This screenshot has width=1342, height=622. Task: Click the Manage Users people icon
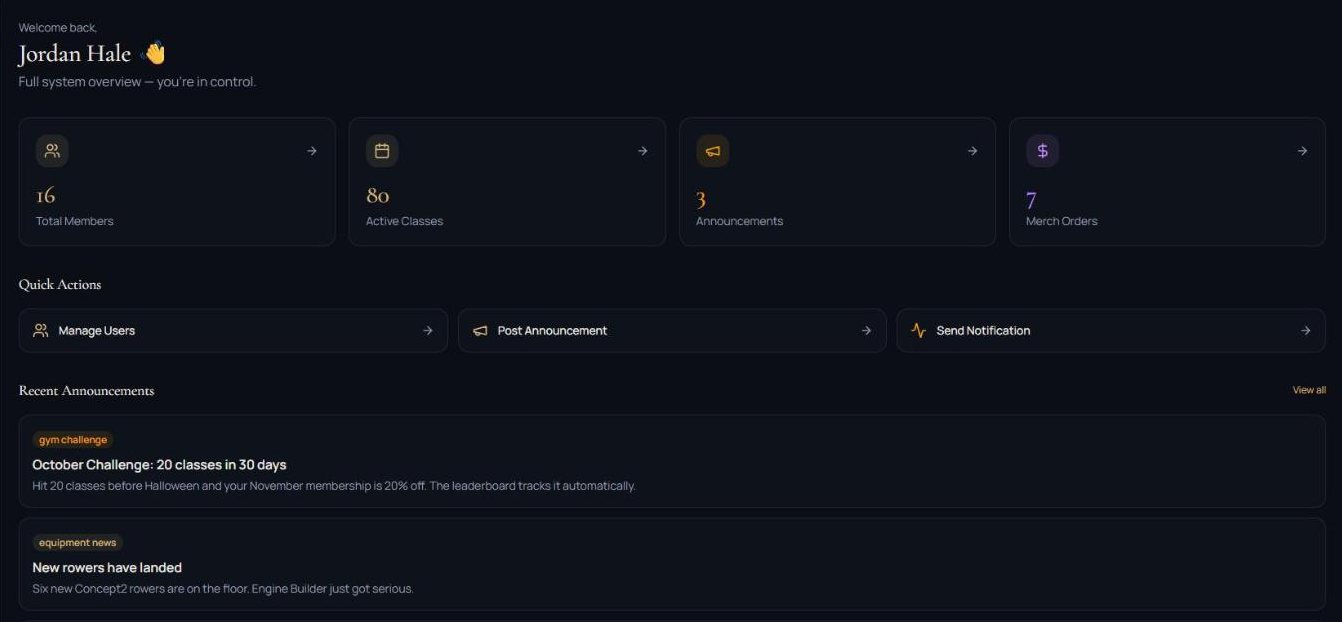point(41,330)
